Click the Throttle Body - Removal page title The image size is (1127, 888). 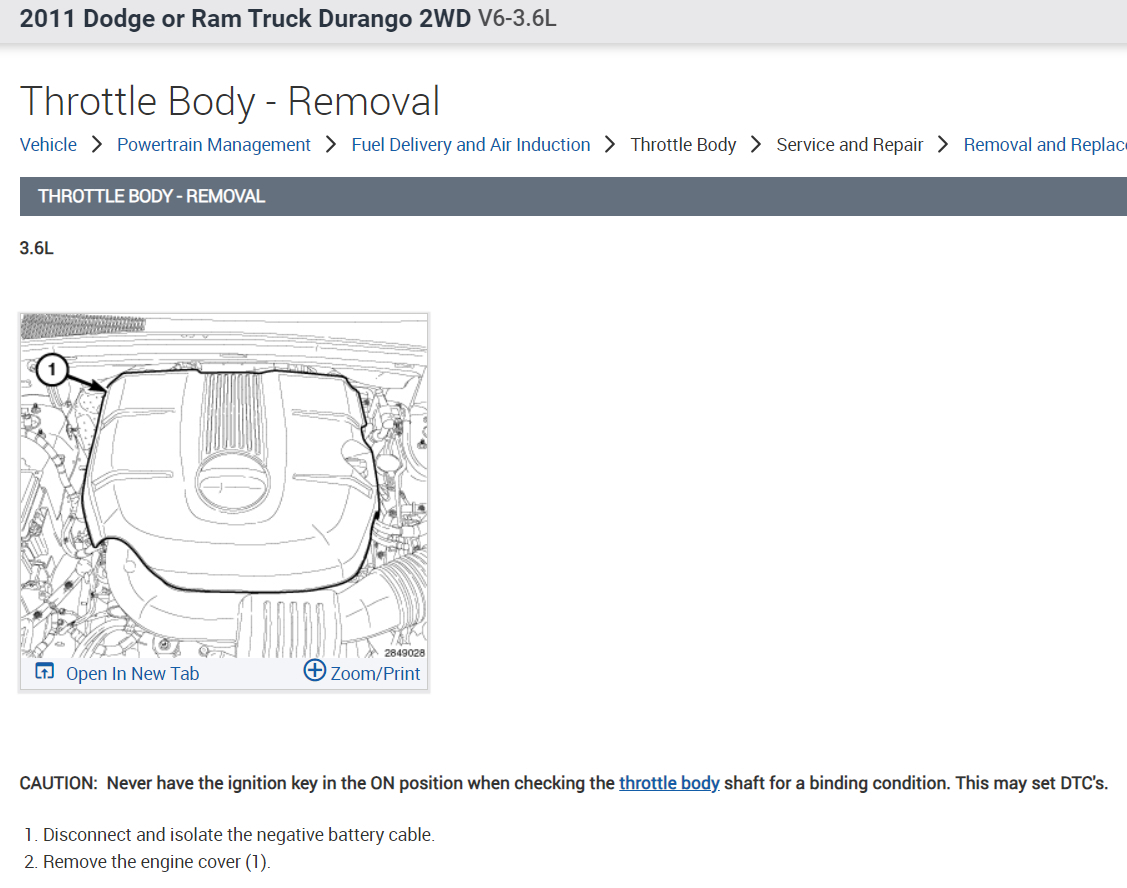pos(230,101)
